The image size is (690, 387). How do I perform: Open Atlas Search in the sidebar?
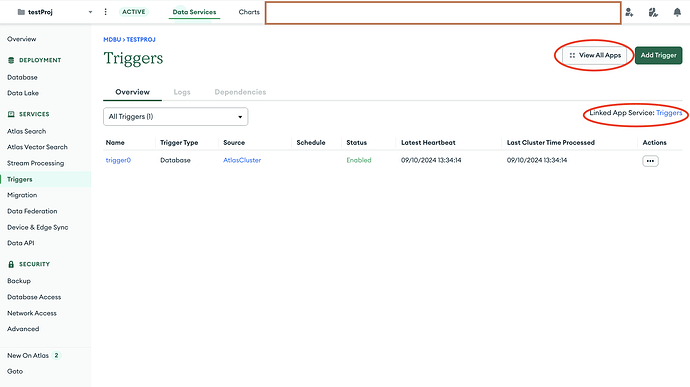tap(26, 131)
